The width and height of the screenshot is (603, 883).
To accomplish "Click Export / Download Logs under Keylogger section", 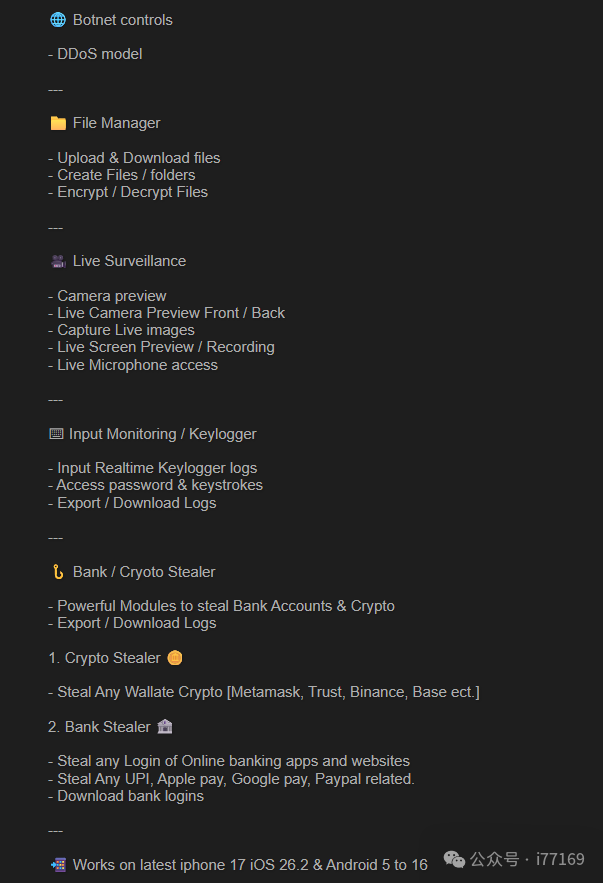I will point(132,503).
